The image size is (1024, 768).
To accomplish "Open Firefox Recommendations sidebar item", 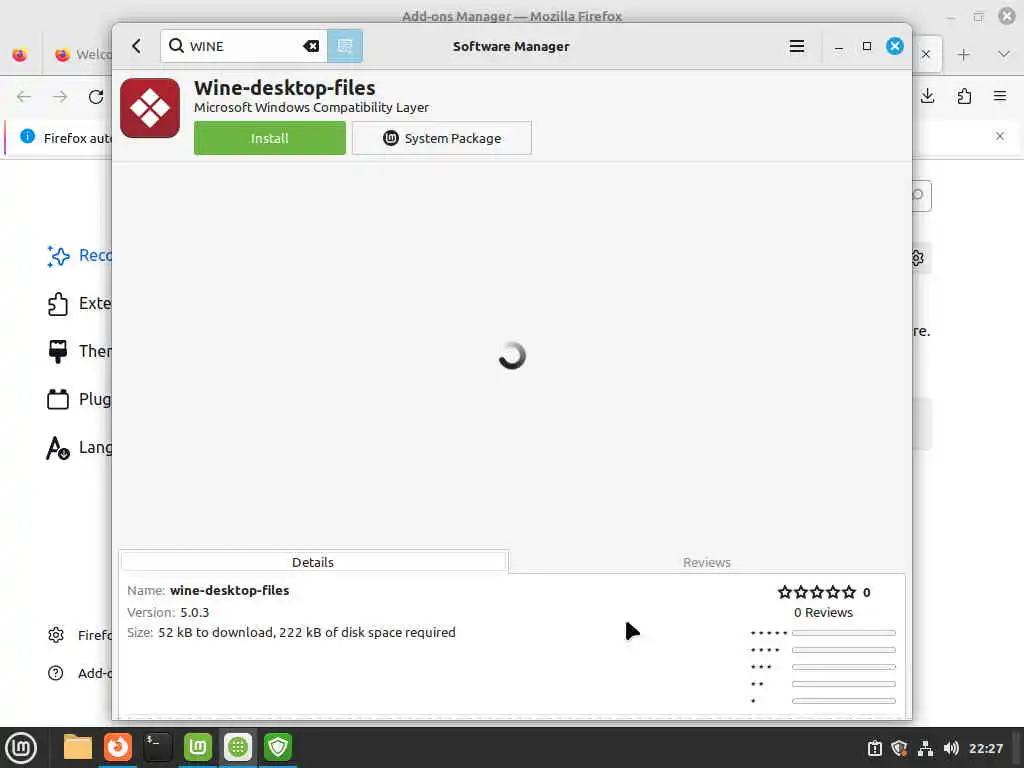I will 78,256.
